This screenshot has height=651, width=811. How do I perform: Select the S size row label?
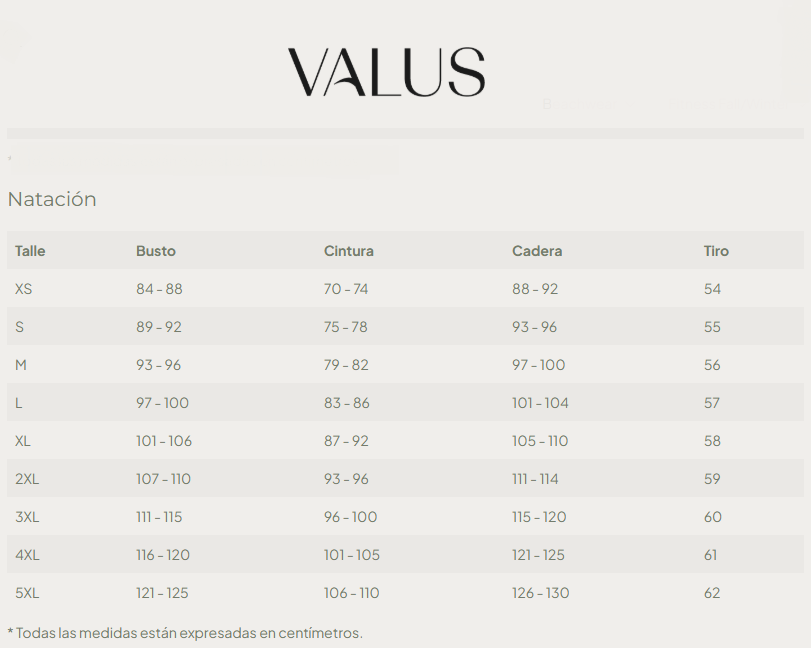(x=20, y=327)
